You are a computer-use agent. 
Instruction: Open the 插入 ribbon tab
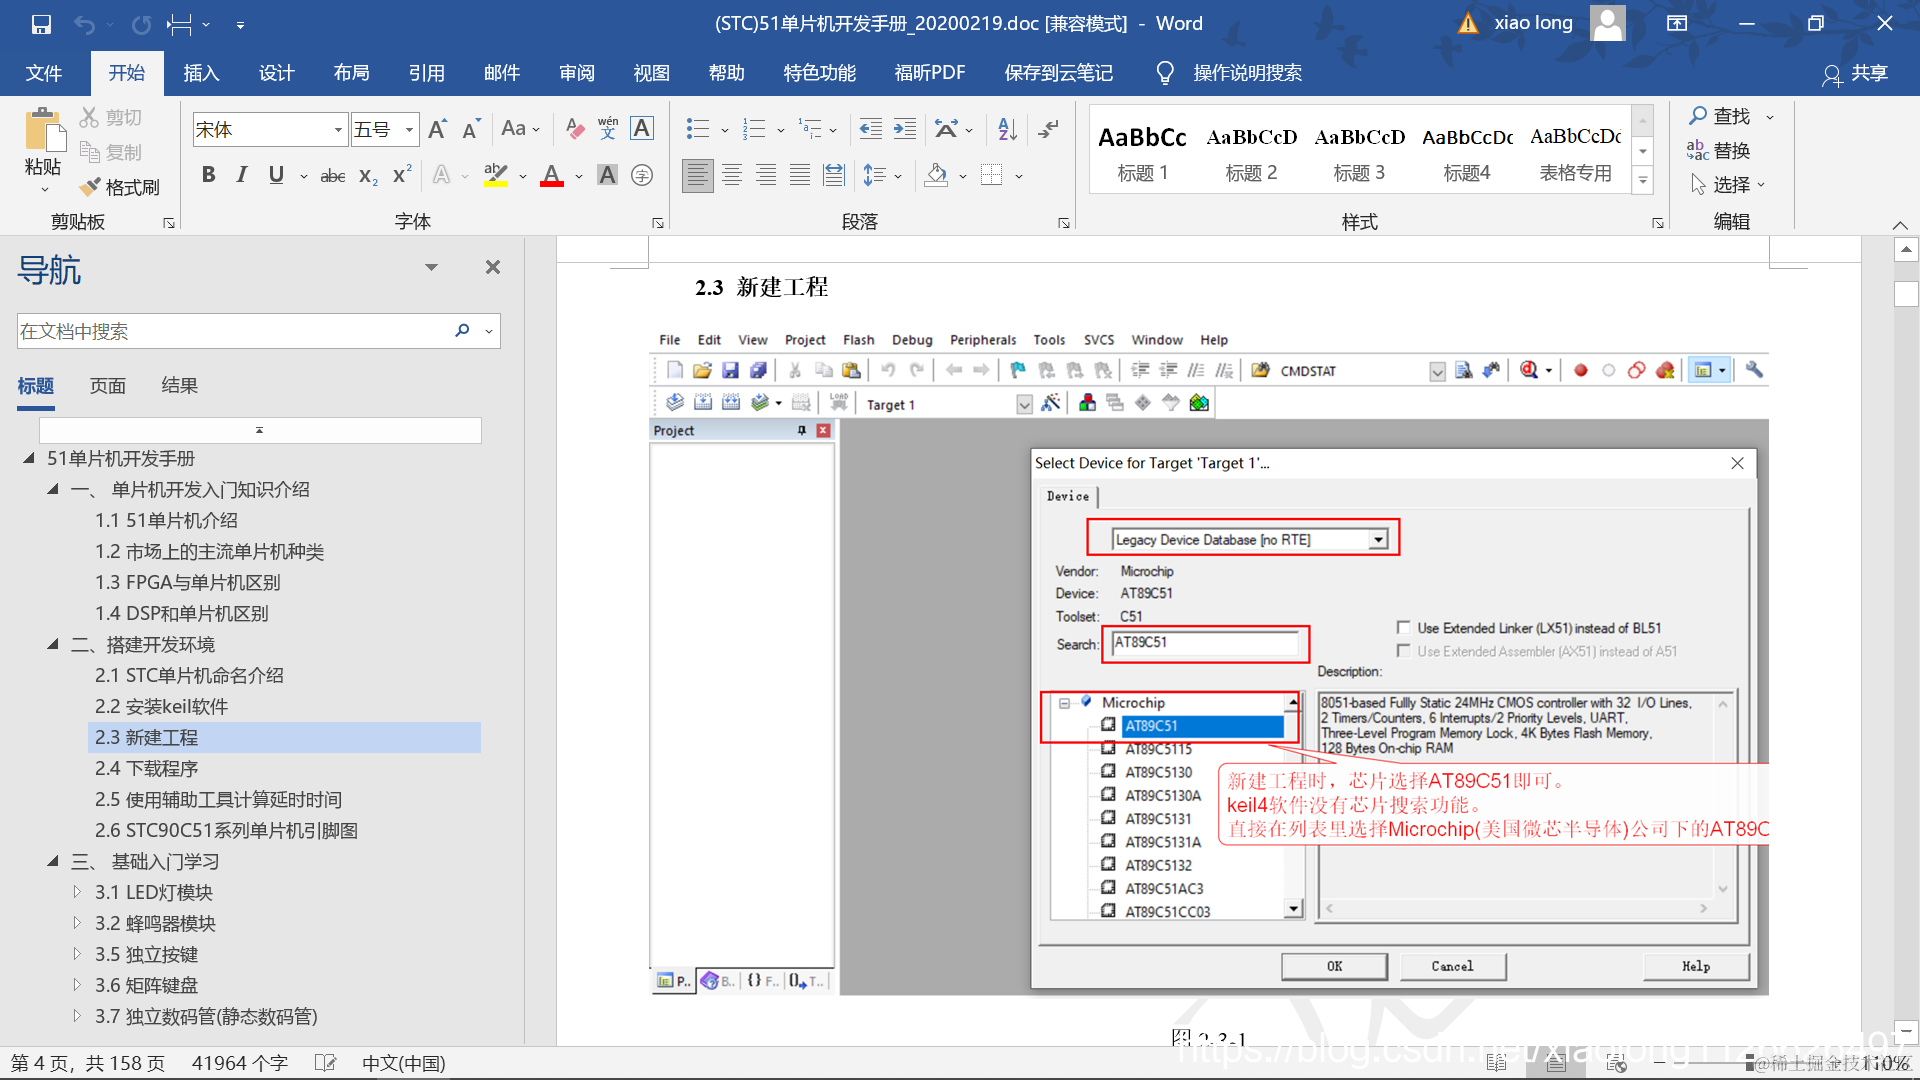[x=201, y=73]
